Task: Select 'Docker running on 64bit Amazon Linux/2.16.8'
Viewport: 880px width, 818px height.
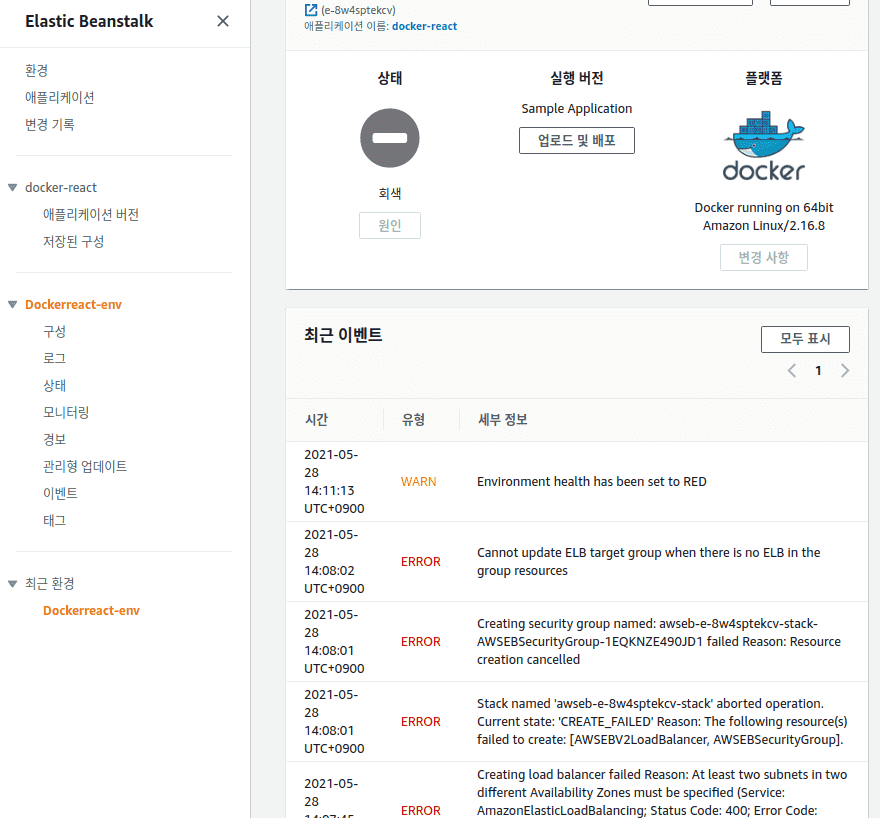Action: click(x=763, y=217)
